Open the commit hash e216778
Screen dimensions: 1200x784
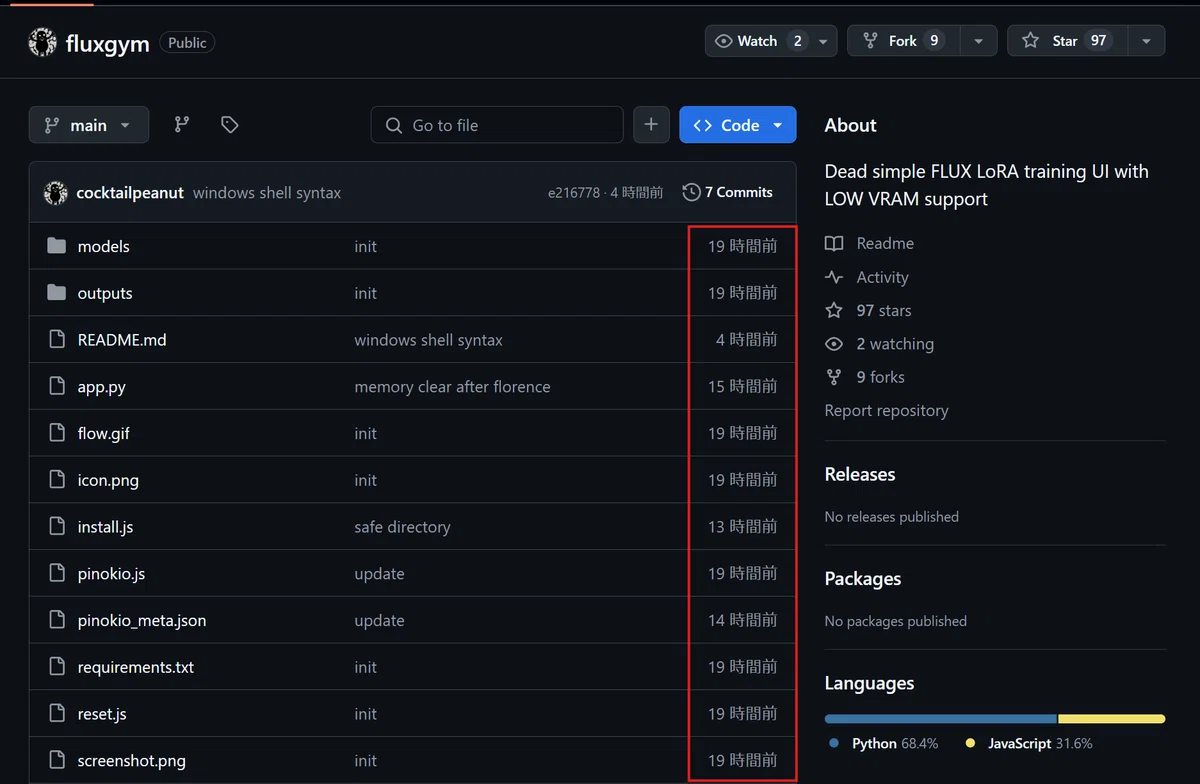pos(574,193)
